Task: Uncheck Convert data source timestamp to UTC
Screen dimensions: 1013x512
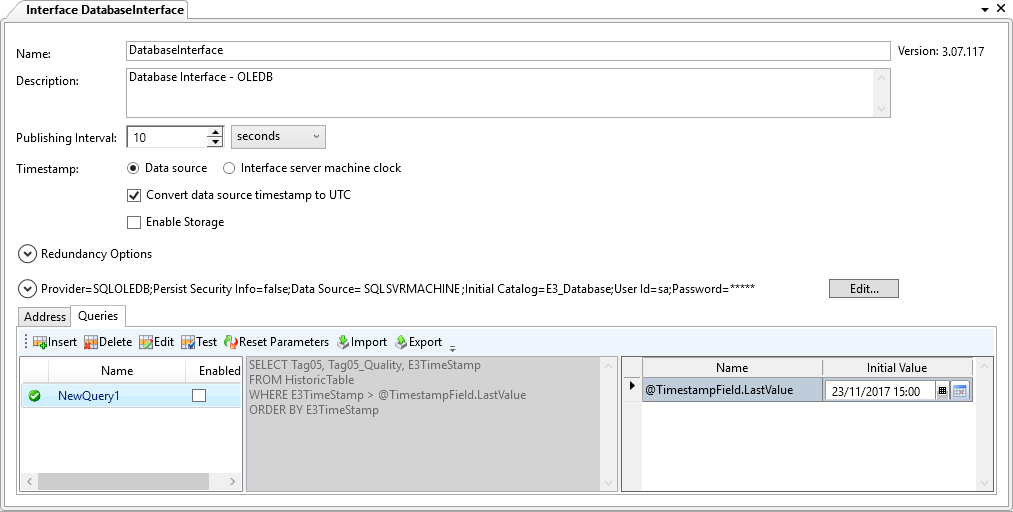Action: pos(134,195)
